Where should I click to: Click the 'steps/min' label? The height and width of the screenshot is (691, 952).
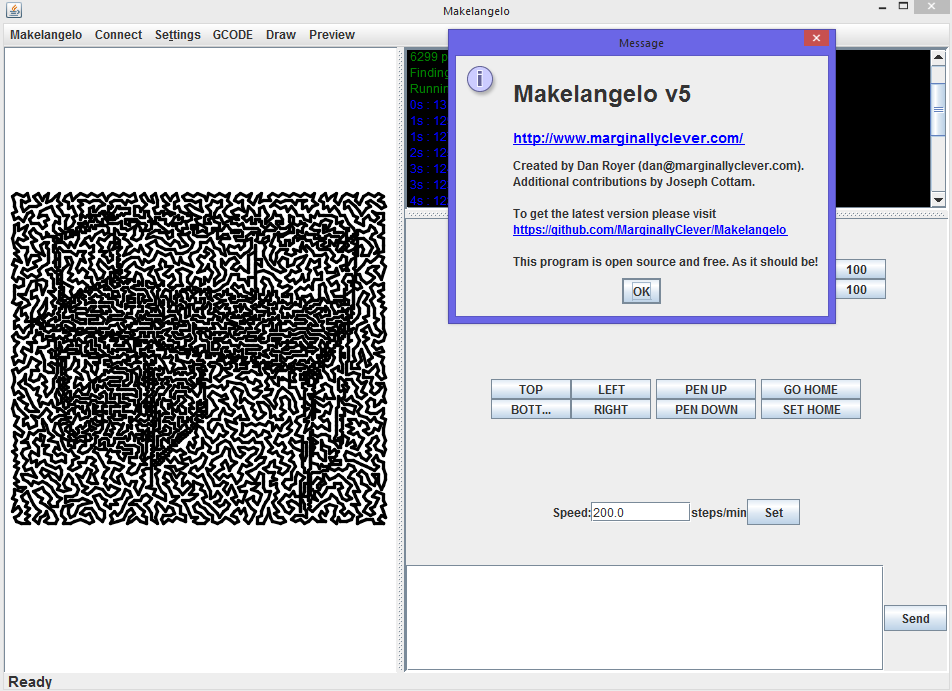pyautogui.click(x=718, y=512)
